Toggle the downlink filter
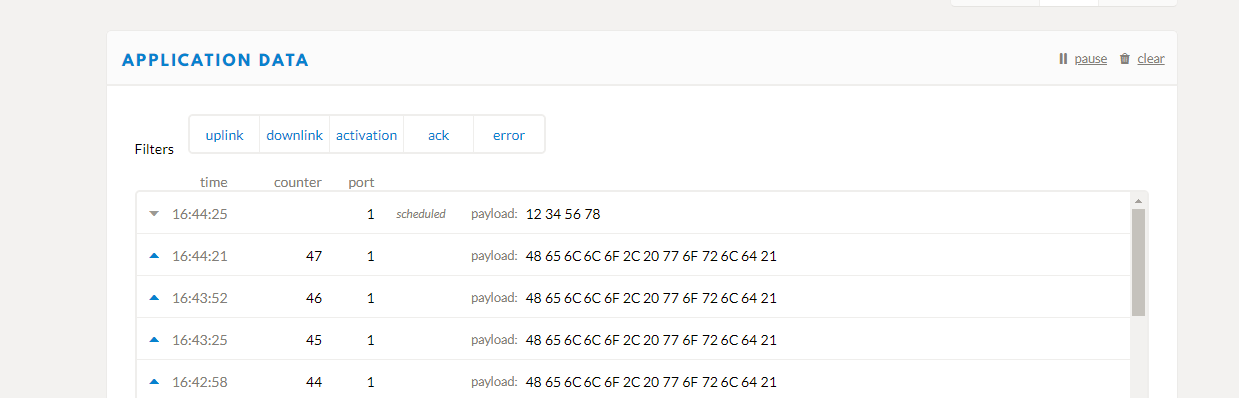 pos(294,135)
